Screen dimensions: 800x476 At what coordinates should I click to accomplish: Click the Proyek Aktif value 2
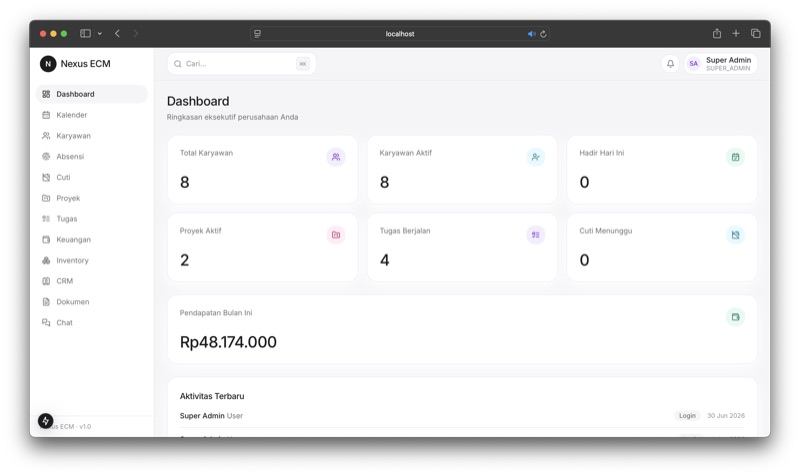(184, 260)
